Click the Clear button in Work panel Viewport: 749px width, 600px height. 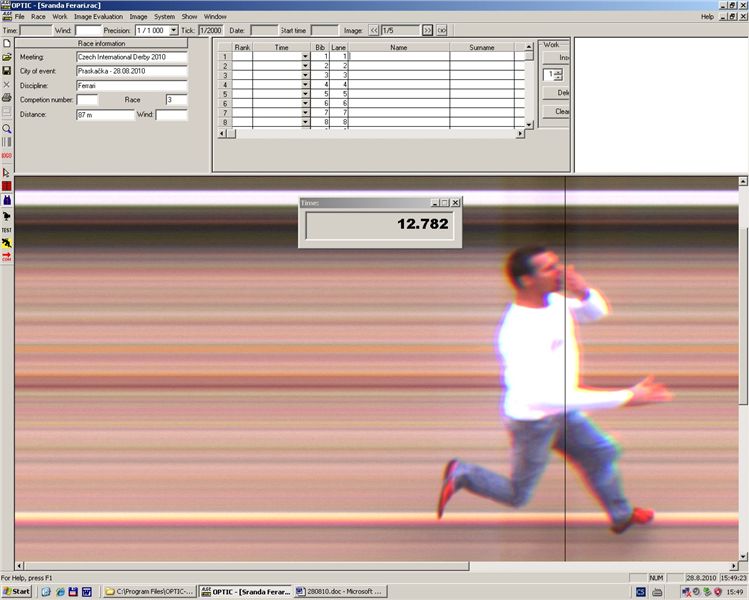tap(556, 111)
